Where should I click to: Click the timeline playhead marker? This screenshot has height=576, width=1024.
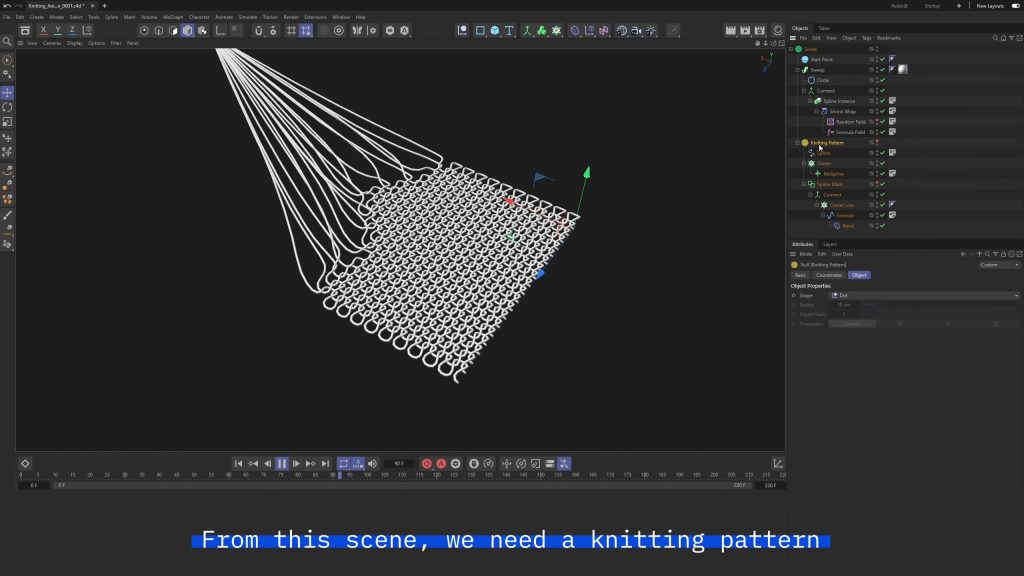coord(340,475)
